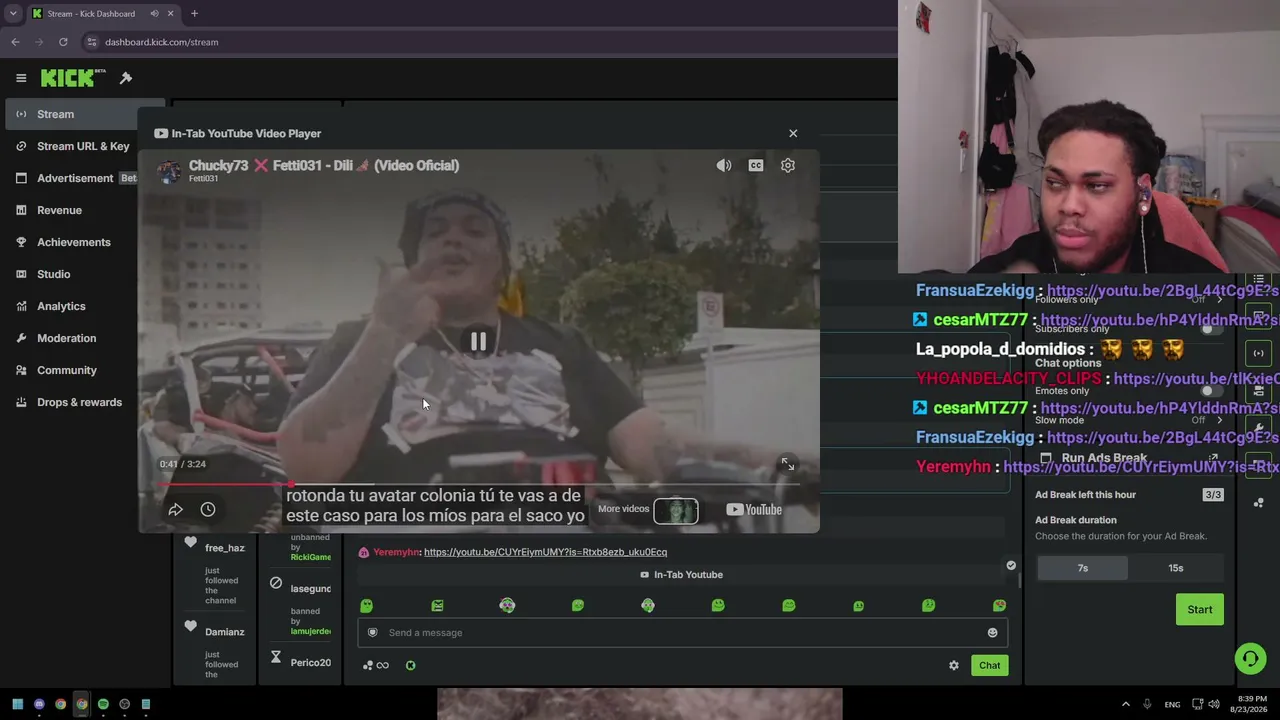Show hidden system tray icons

point(1125,704)
